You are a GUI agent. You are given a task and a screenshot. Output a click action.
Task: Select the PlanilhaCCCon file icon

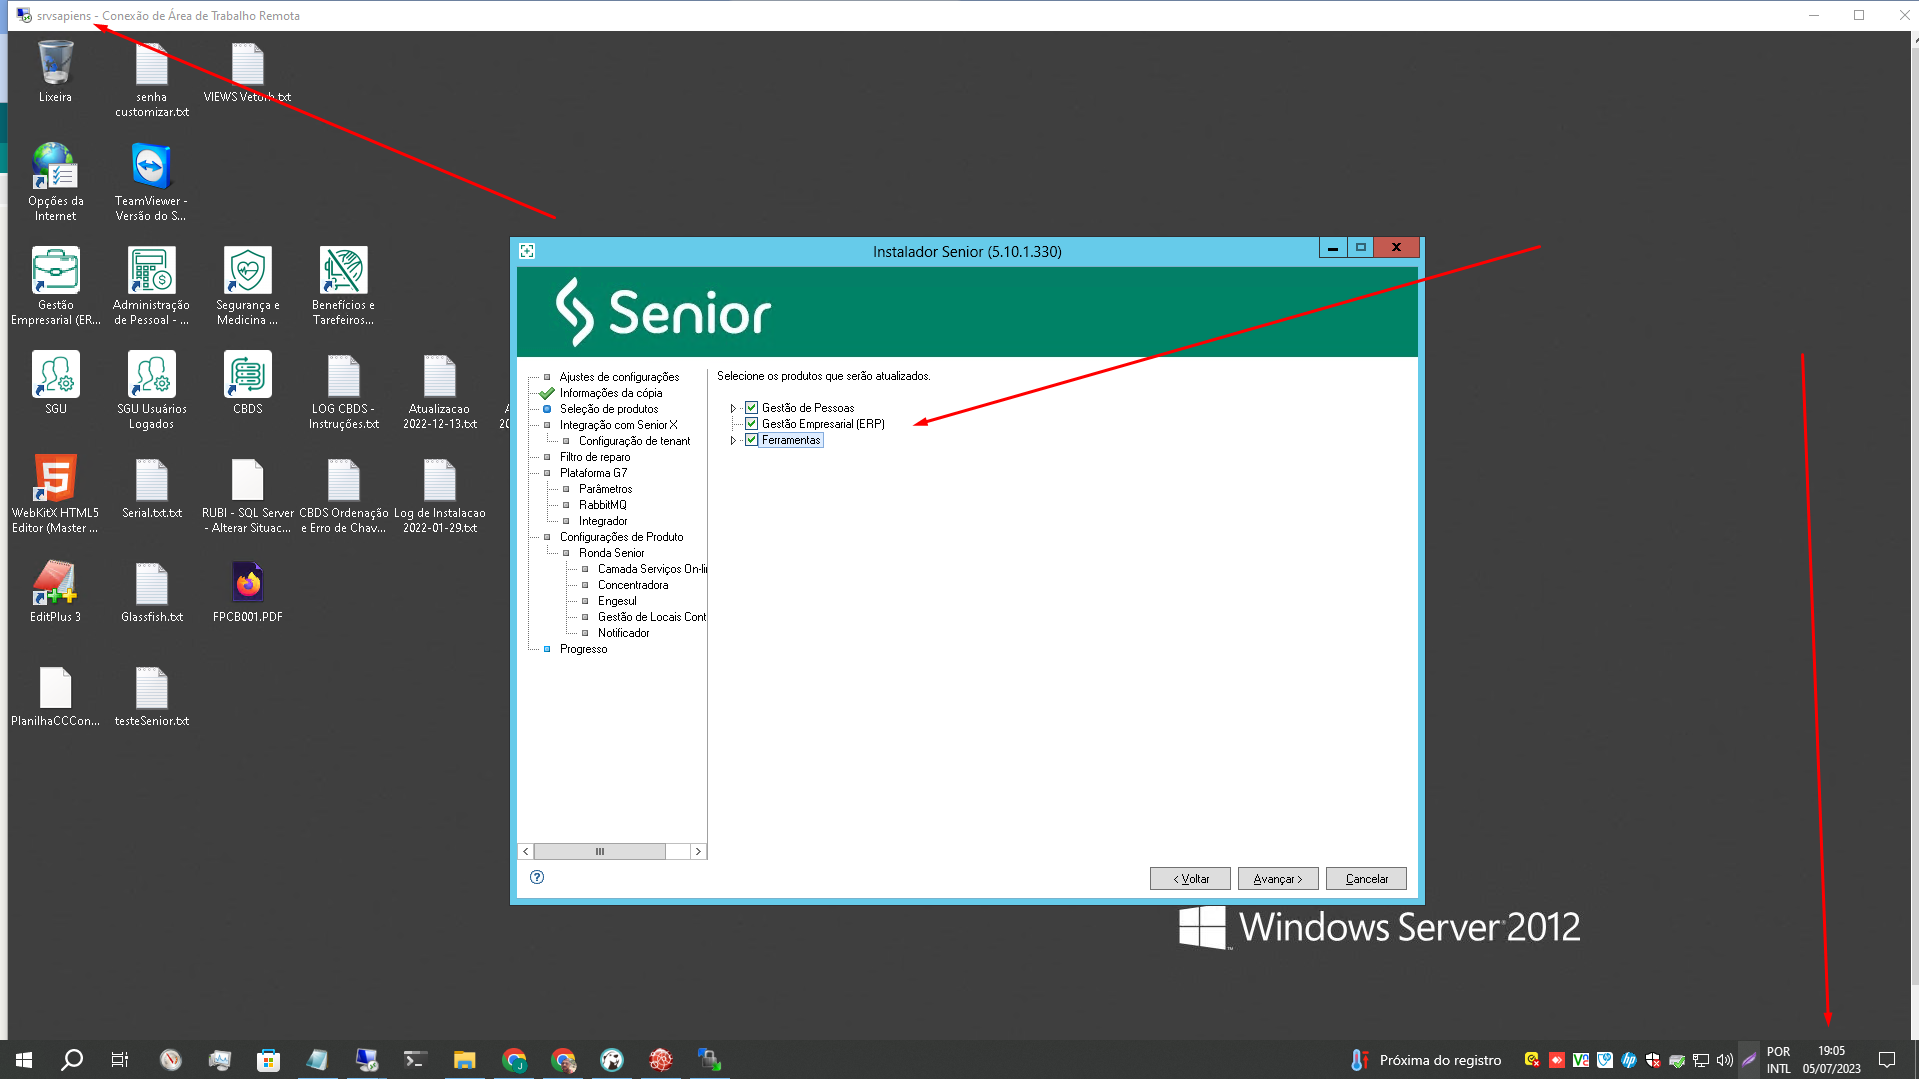[55, 695]
